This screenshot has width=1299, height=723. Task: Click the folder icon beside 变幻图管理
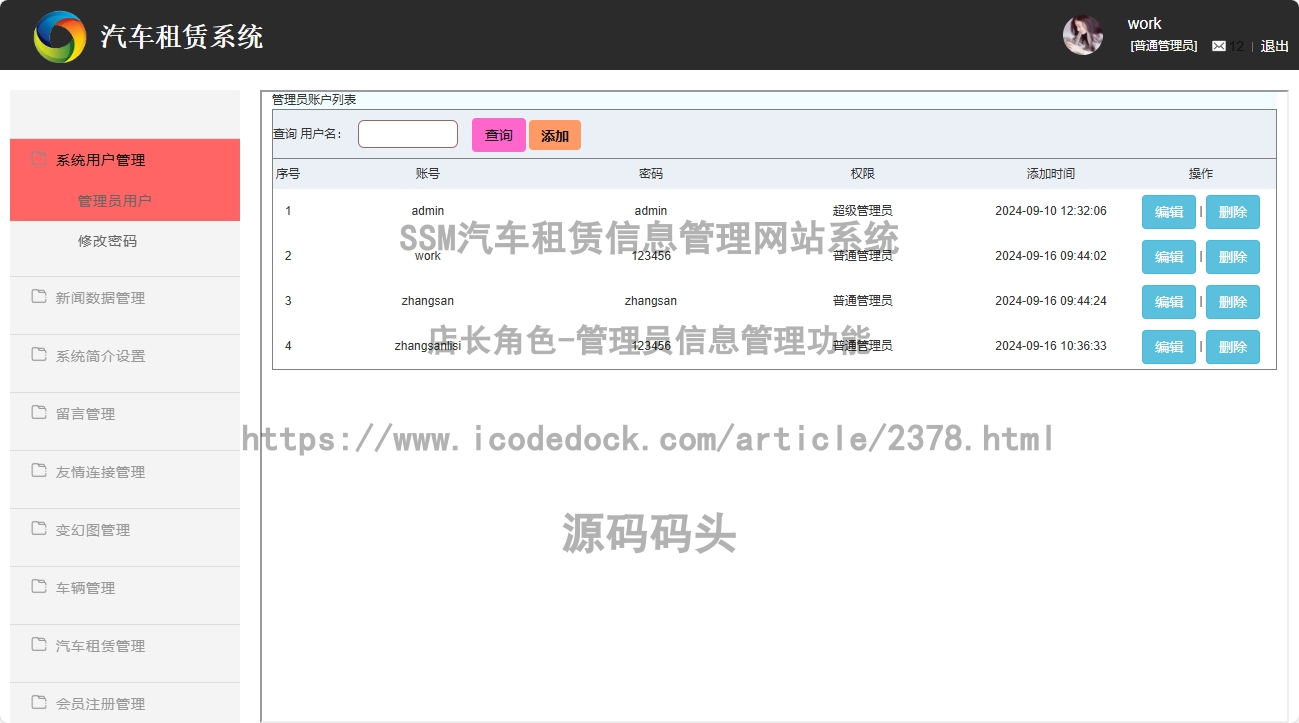coord(39,528)
